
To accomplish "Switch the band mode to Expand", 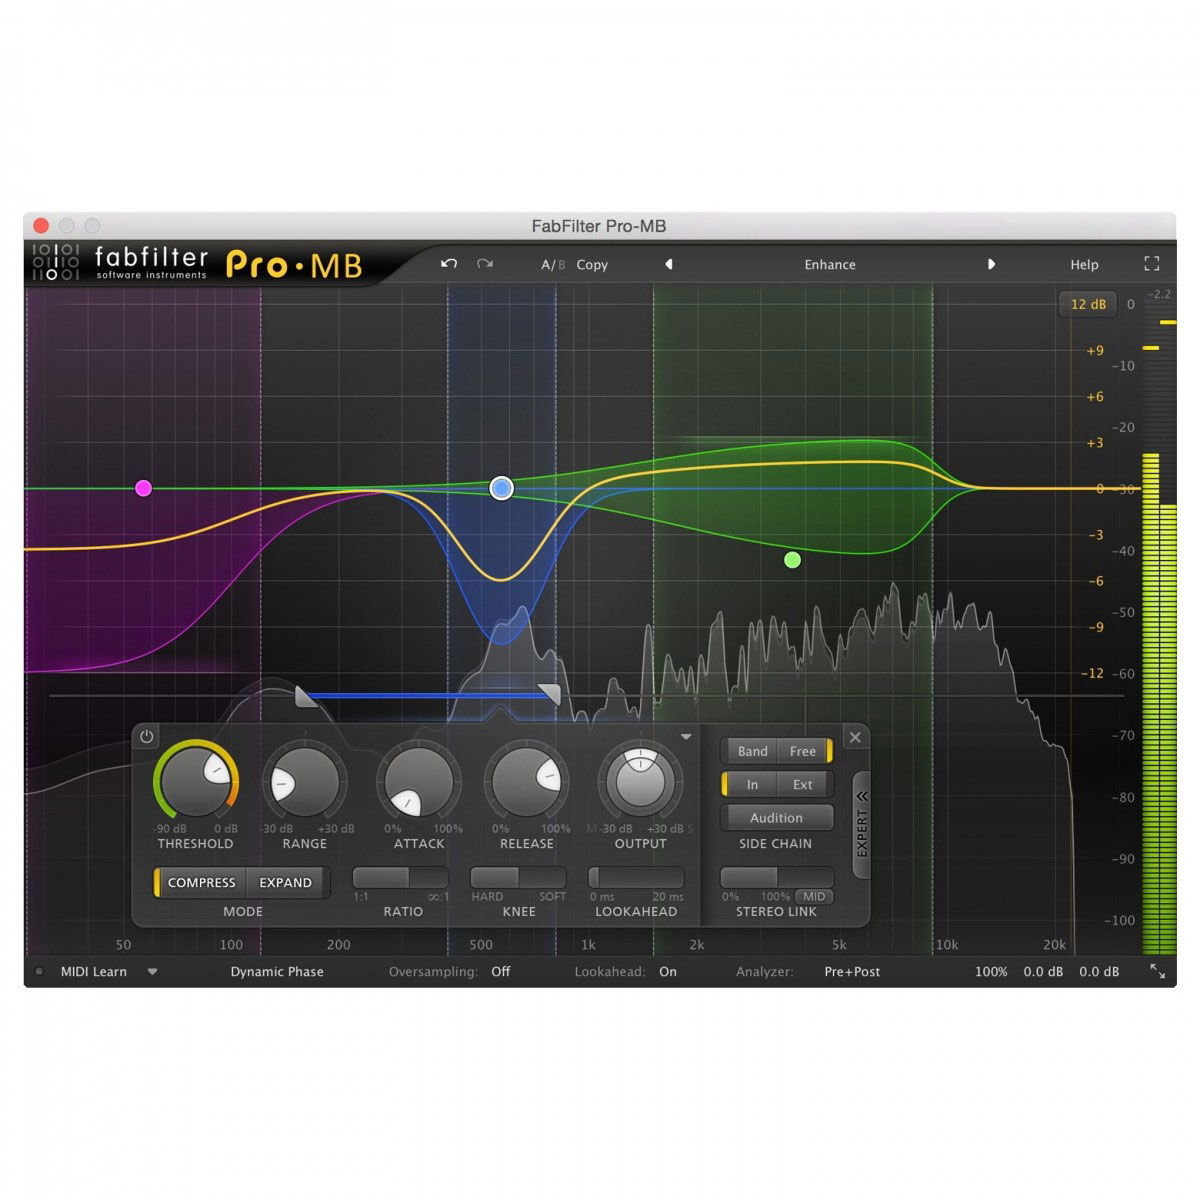I will point(286,882).
